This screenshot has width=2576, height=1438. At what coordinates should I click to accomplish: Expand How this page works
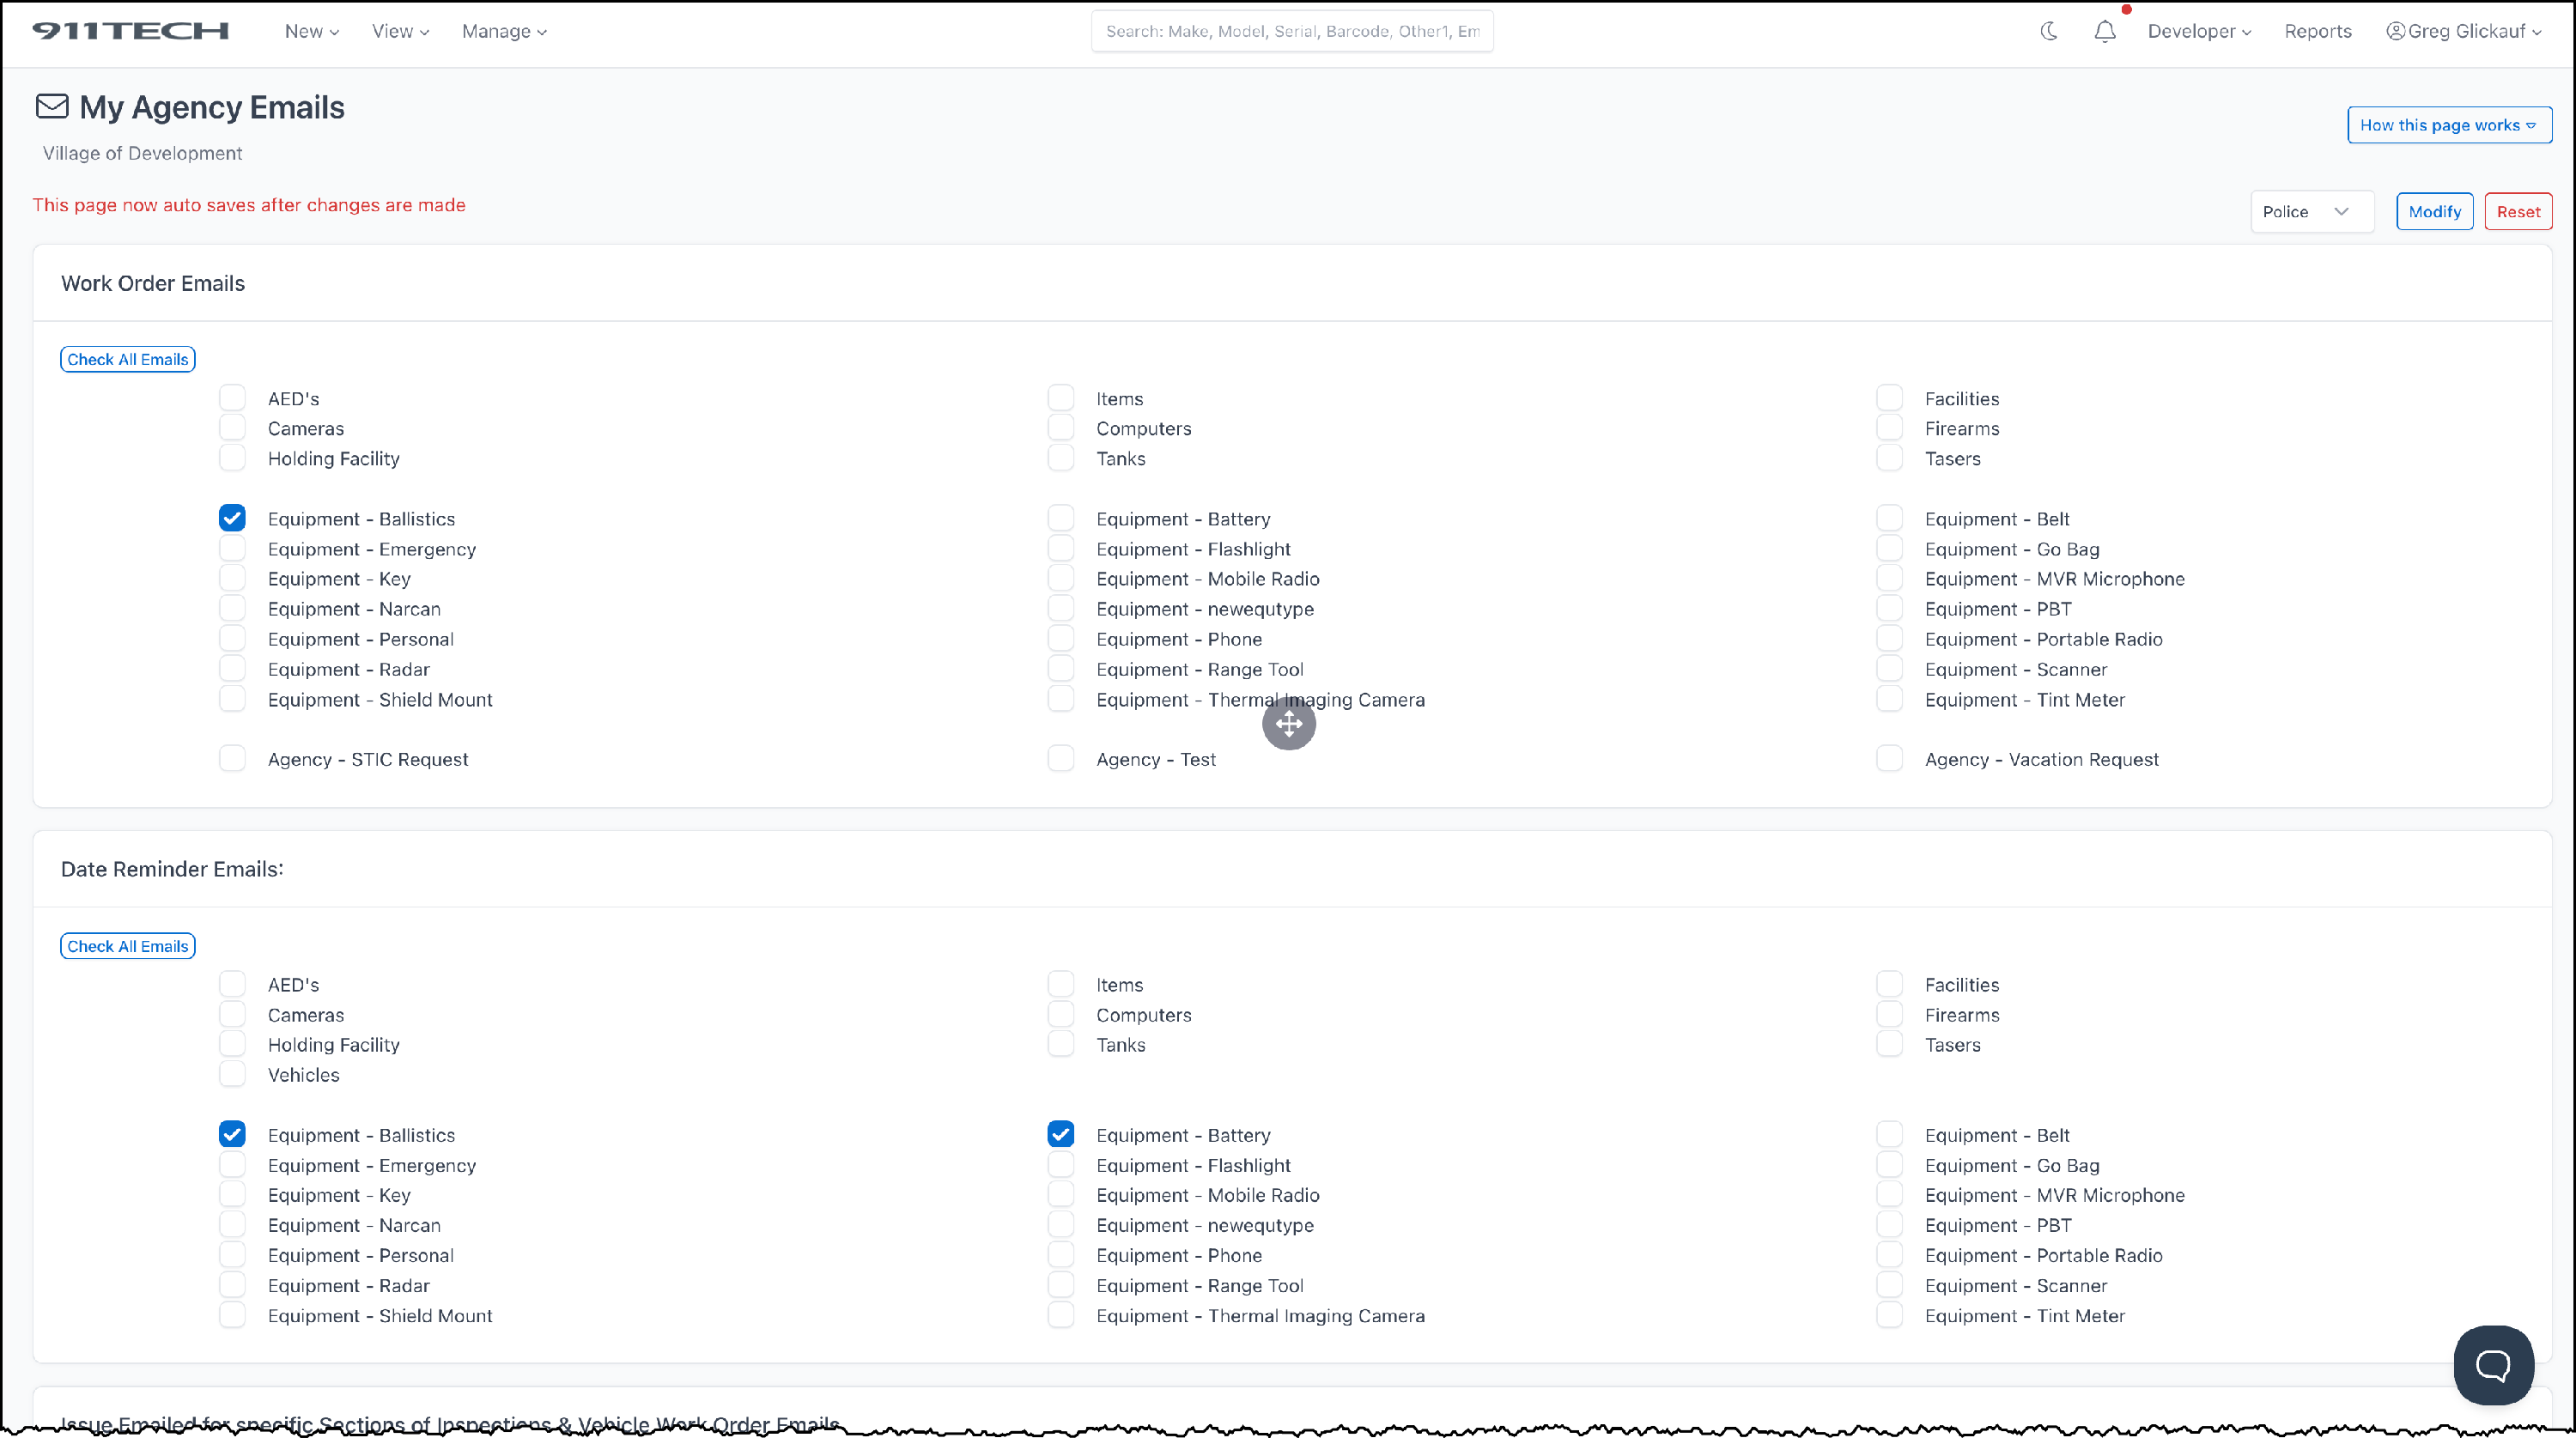2448,125
